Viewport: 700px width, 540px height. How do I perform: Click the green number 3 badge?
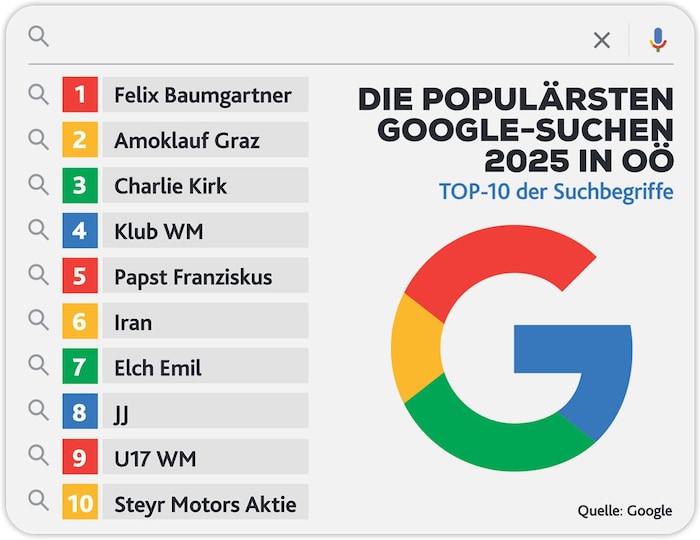point(80,186)
